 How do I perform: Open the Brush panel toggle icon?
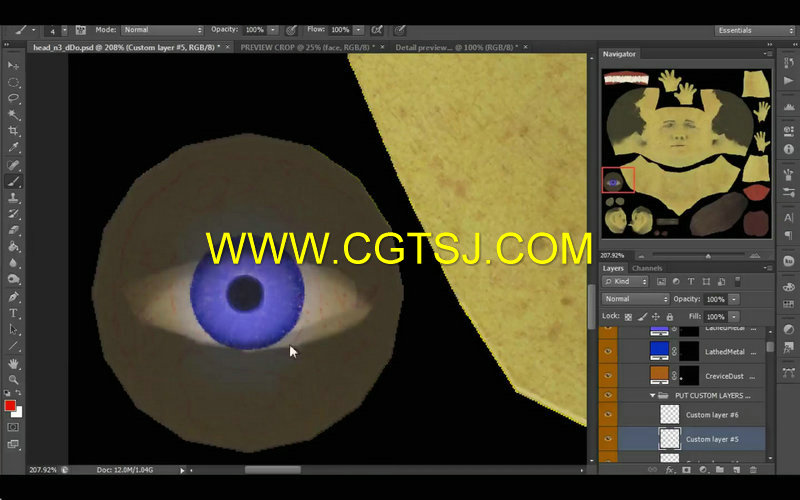click(x=81, y=30)
